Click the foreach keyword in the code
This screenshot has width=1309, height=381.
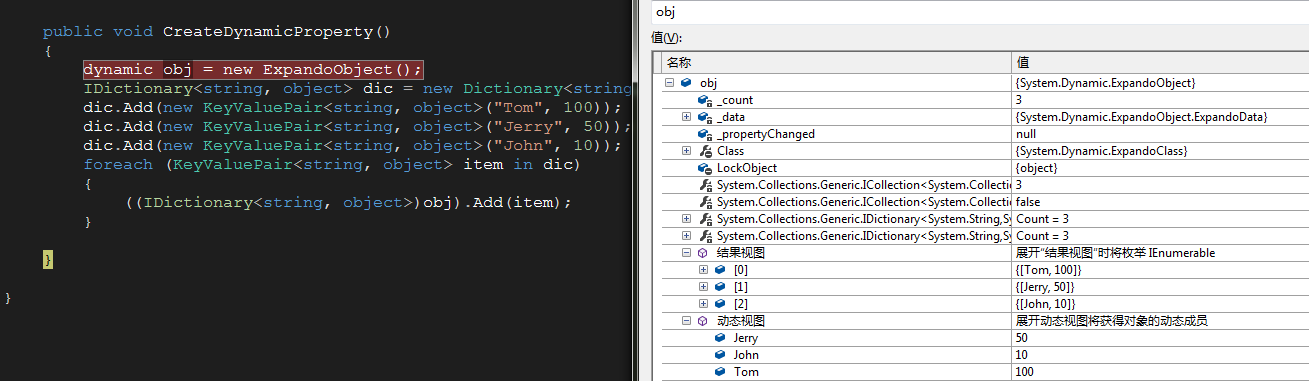[117, 164]
